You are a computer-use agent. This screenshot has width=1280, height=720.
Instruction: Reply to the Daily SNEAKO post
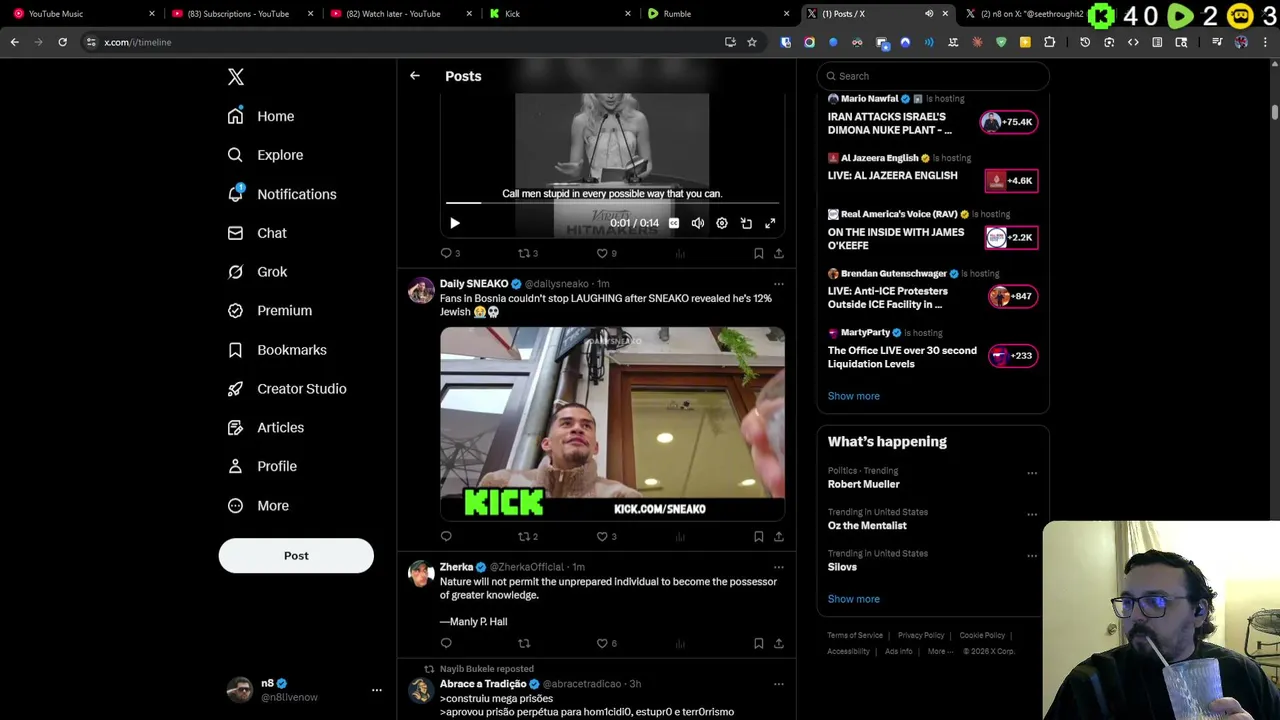(446, 536)
